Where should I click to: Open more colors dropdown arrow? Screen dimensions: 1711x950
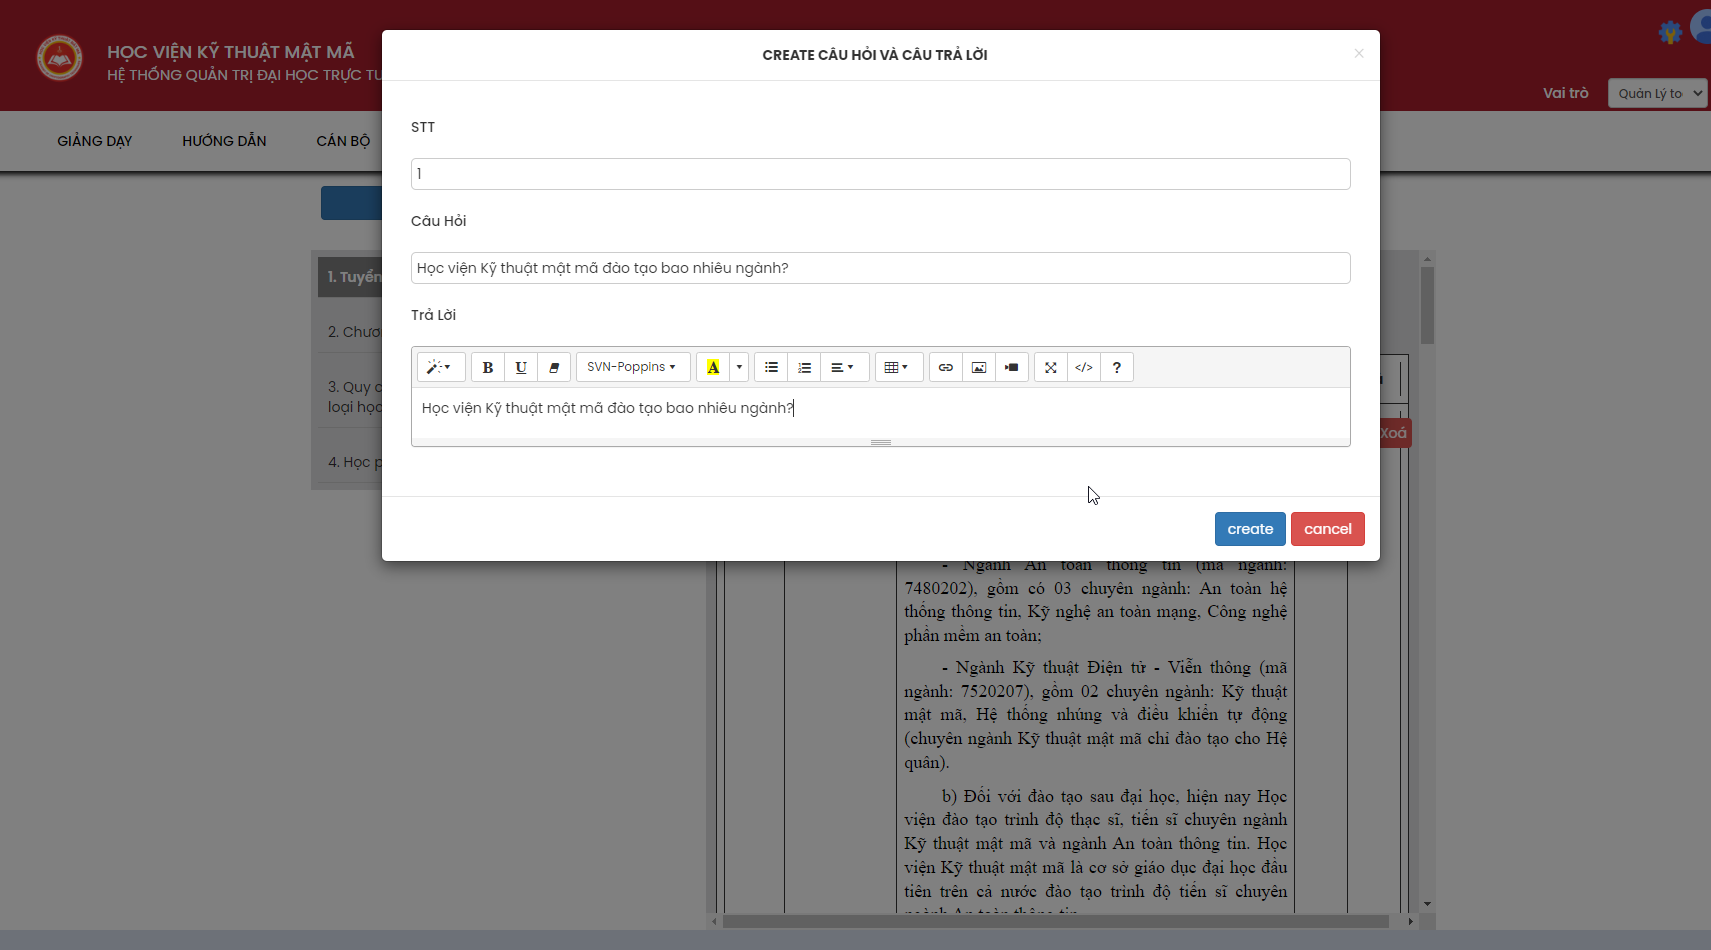point(739,367)
